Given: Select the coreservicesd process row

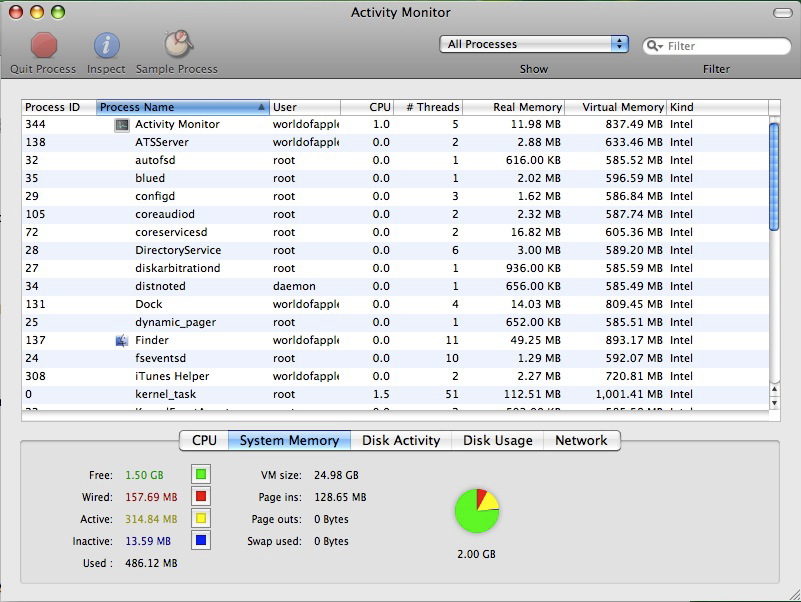Looking at the screenshot, I should tap(395, 233).
